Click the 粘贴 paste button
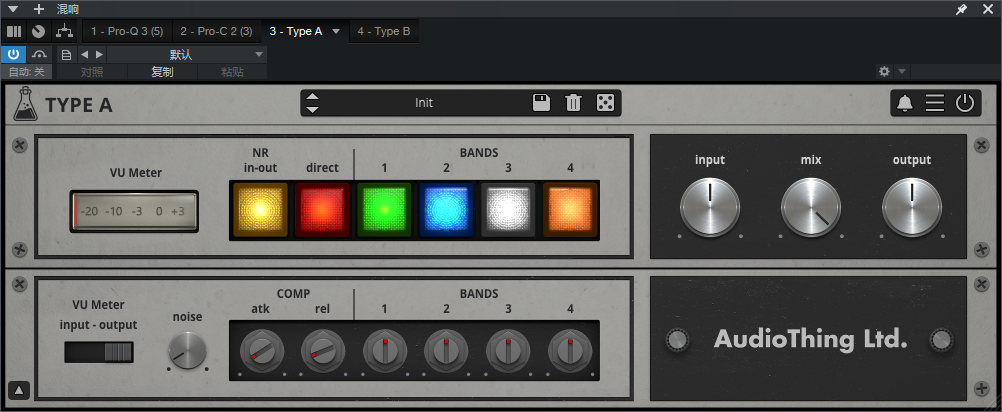The height and width of the screenshot is (412, 1002). point(233,72)
